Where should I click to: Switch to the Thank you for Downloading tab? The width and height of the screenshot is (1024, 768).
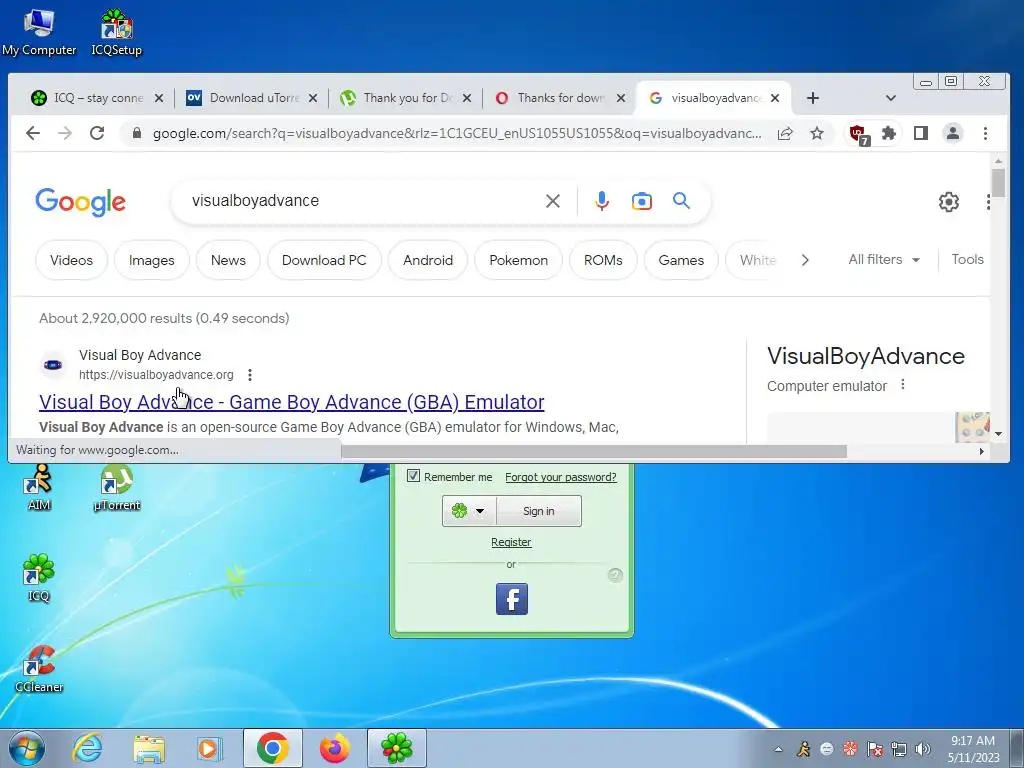(x=406, y=98)
